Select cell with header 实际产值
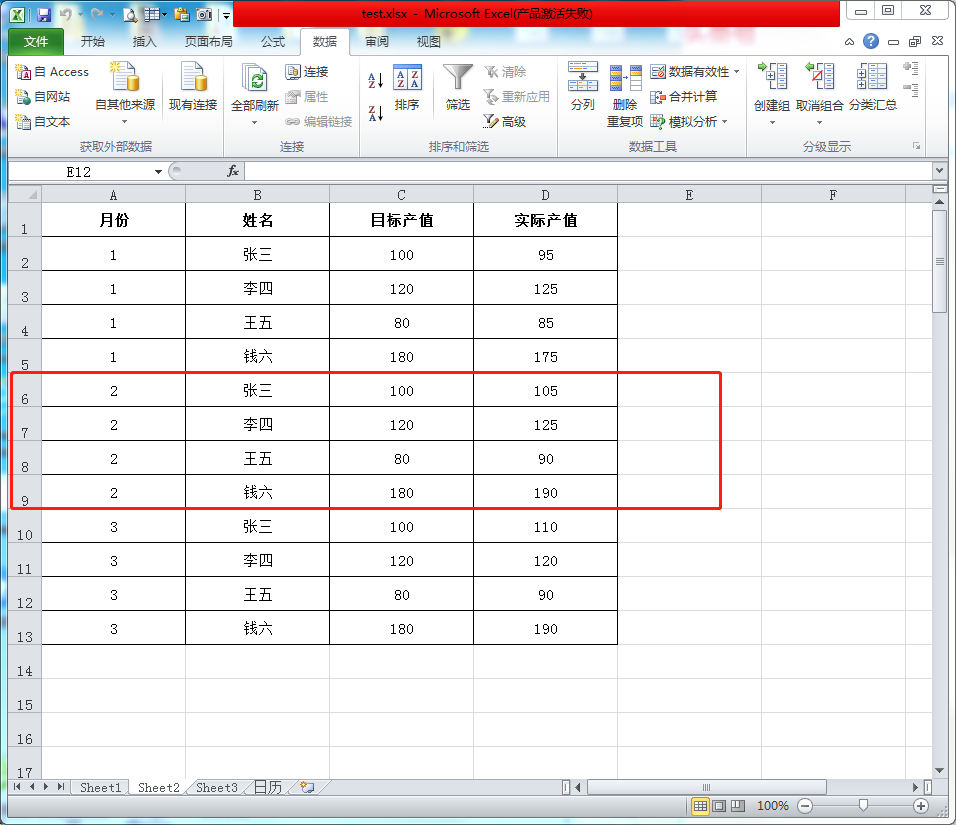The image size is (956, 825). [x=545, y=220]
